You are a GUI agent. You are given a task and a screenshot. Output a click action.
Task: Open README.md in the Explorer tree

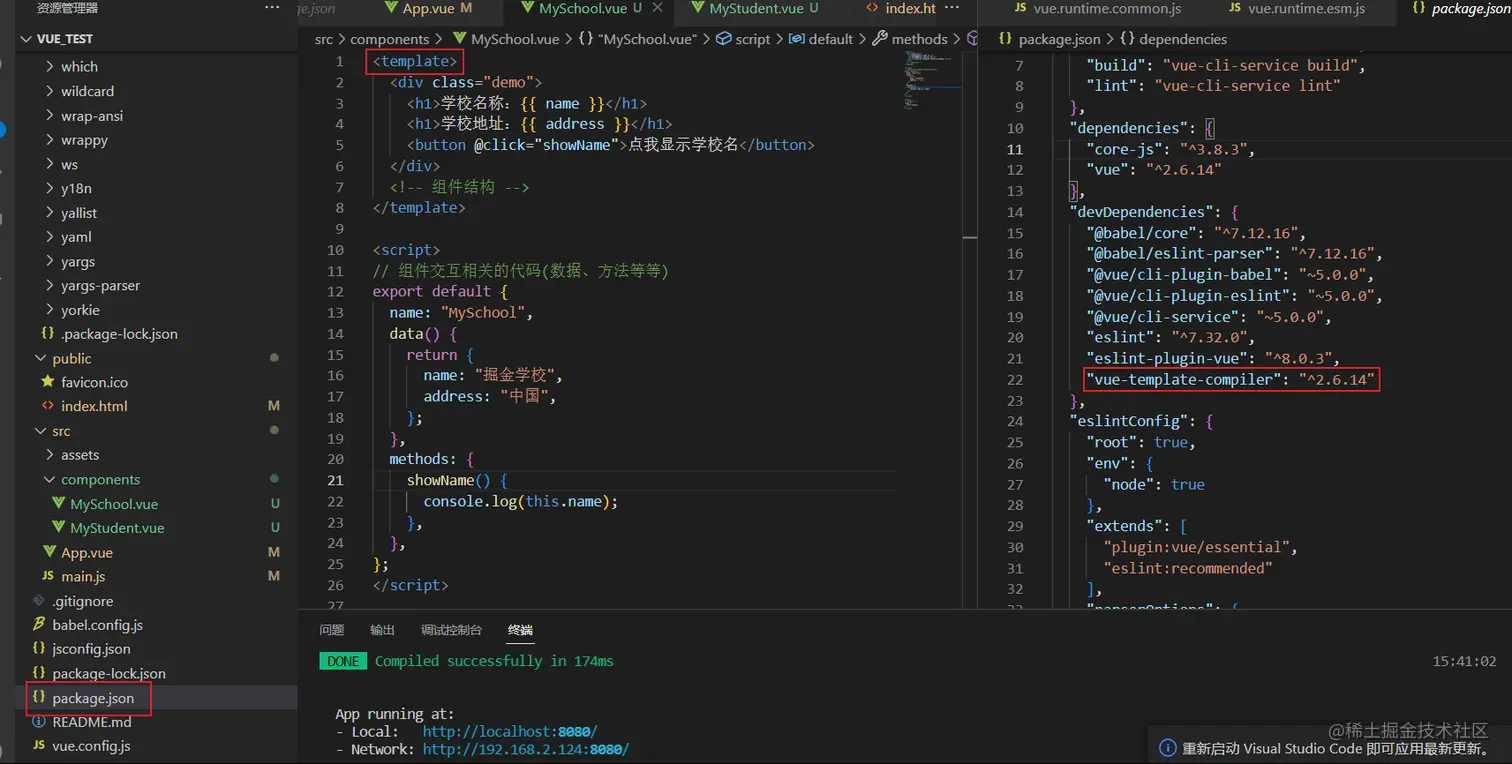92,722
